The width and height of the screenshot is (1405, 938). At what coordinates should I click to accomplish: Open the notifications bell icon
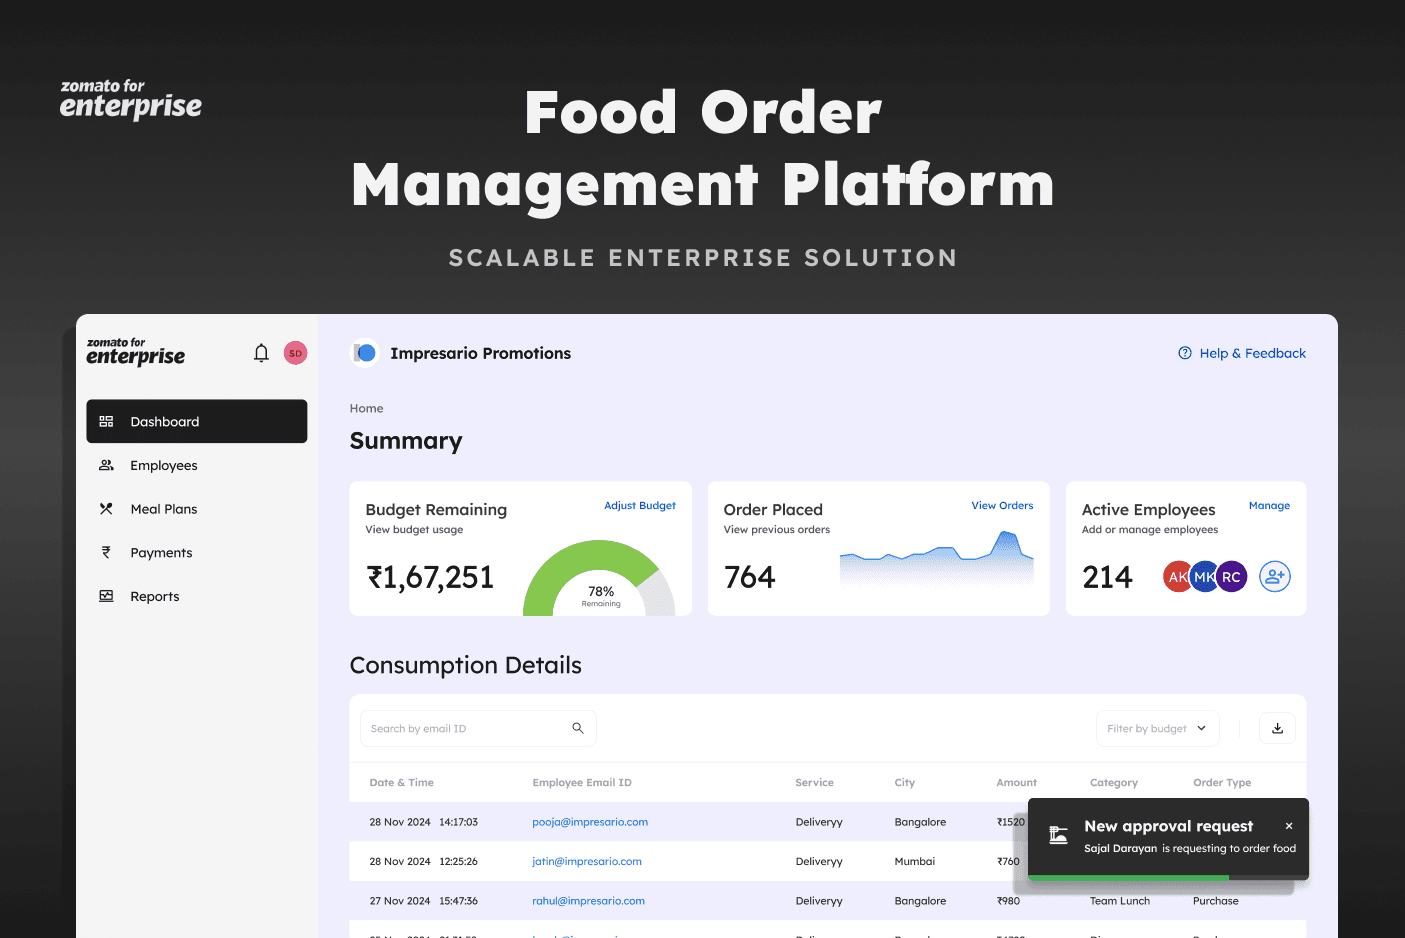[x=261, y=353]
